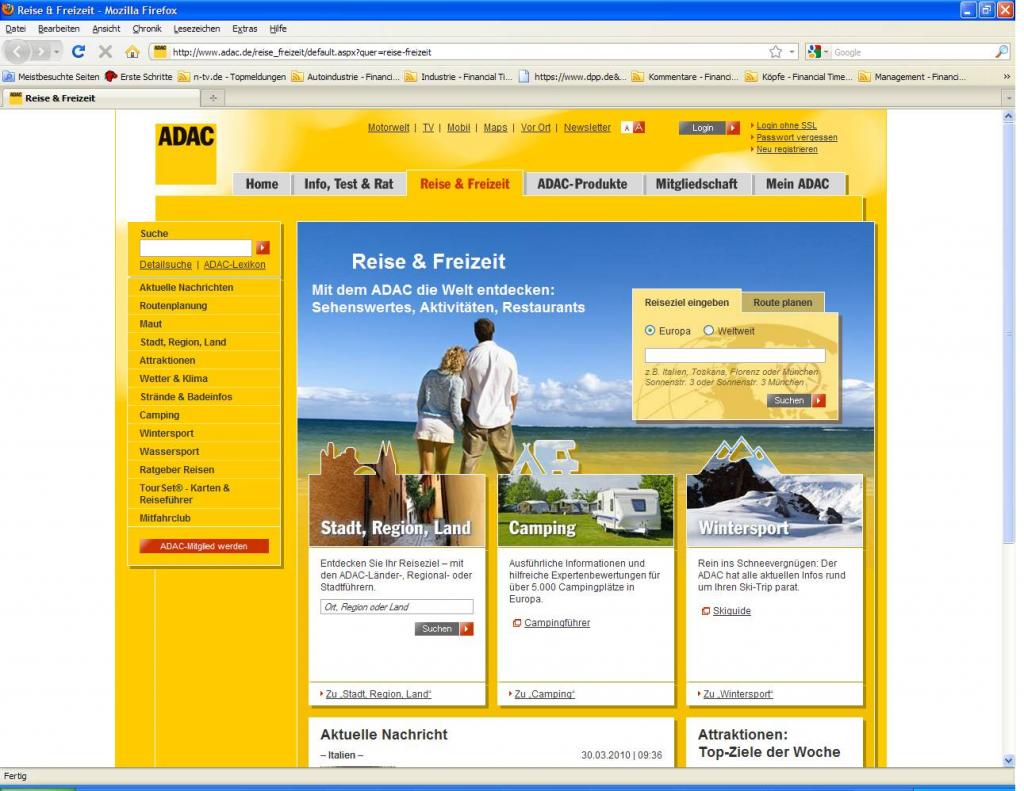Open the n-tv.de Topmeldungen feed bookmark
The width and height of the screenshot is (1024, 791).
click(232, 76)
